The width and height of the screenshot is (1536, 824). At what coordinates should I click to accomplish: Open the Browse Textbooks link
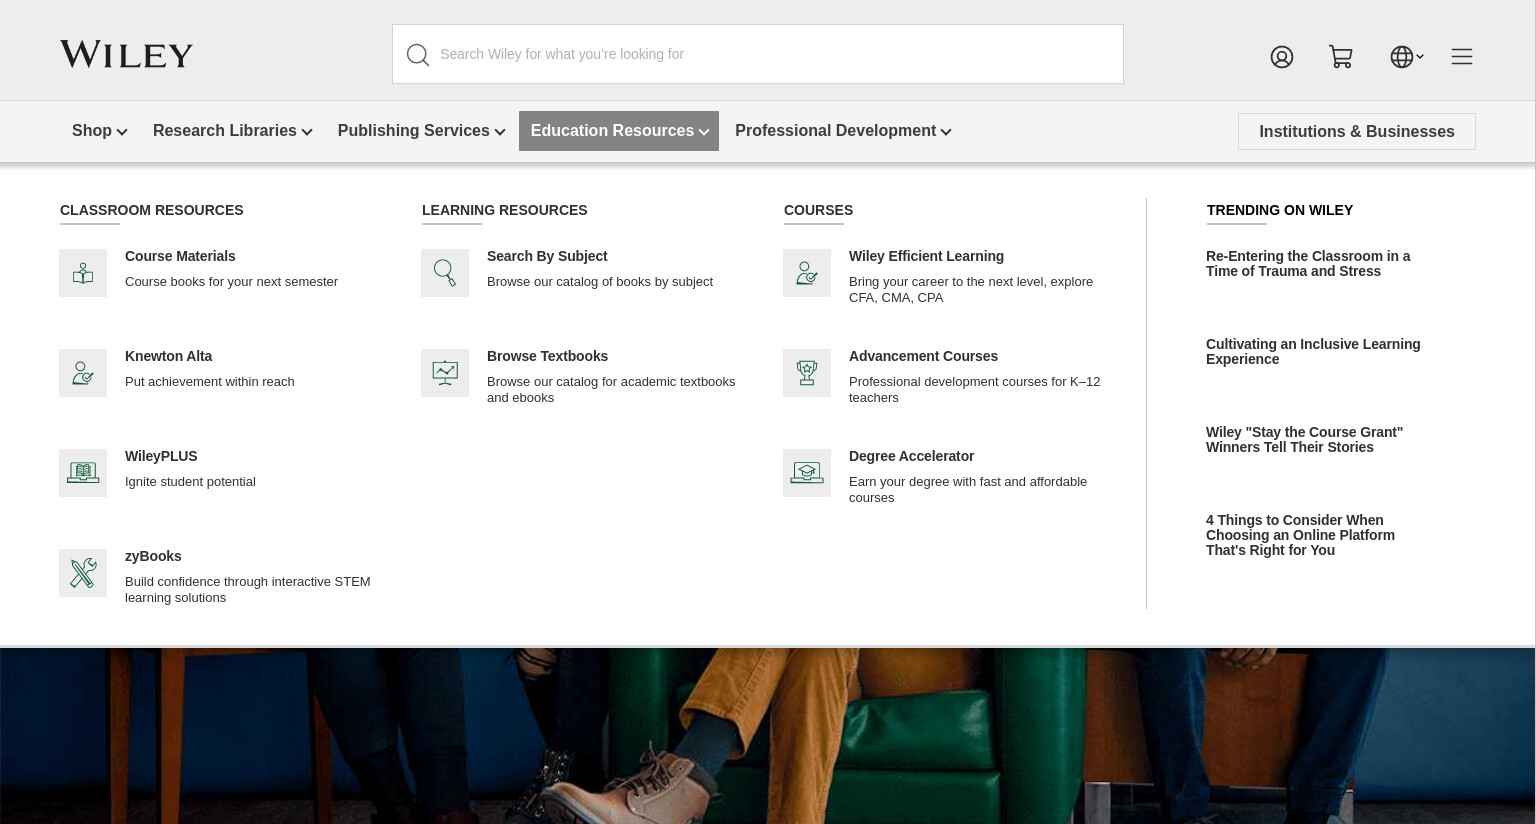click(x=547, y=356)
